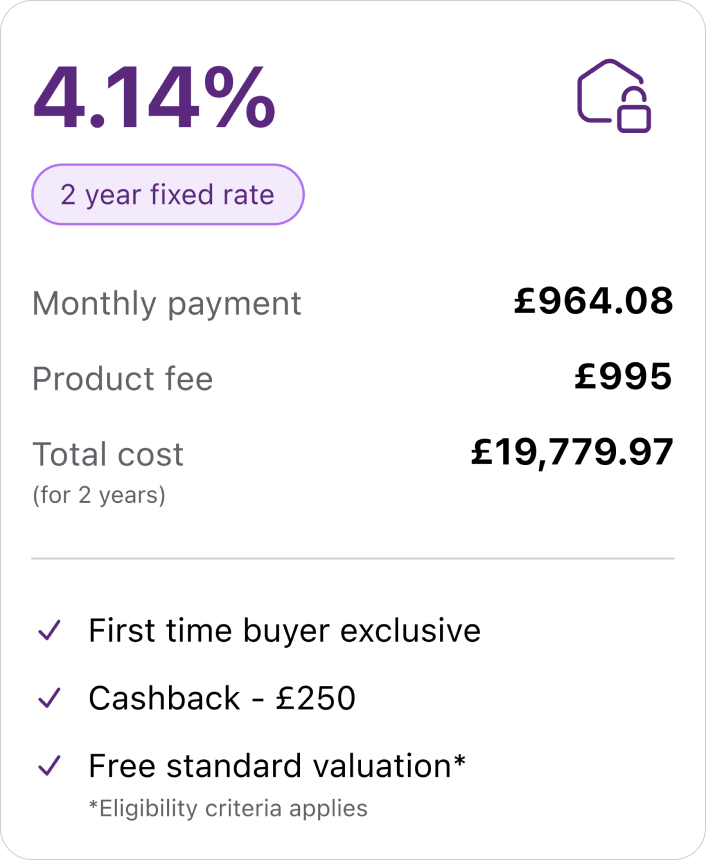Click the Cashback - £250 text
Screen dimensions: 706x860
[x=222, y=698]
